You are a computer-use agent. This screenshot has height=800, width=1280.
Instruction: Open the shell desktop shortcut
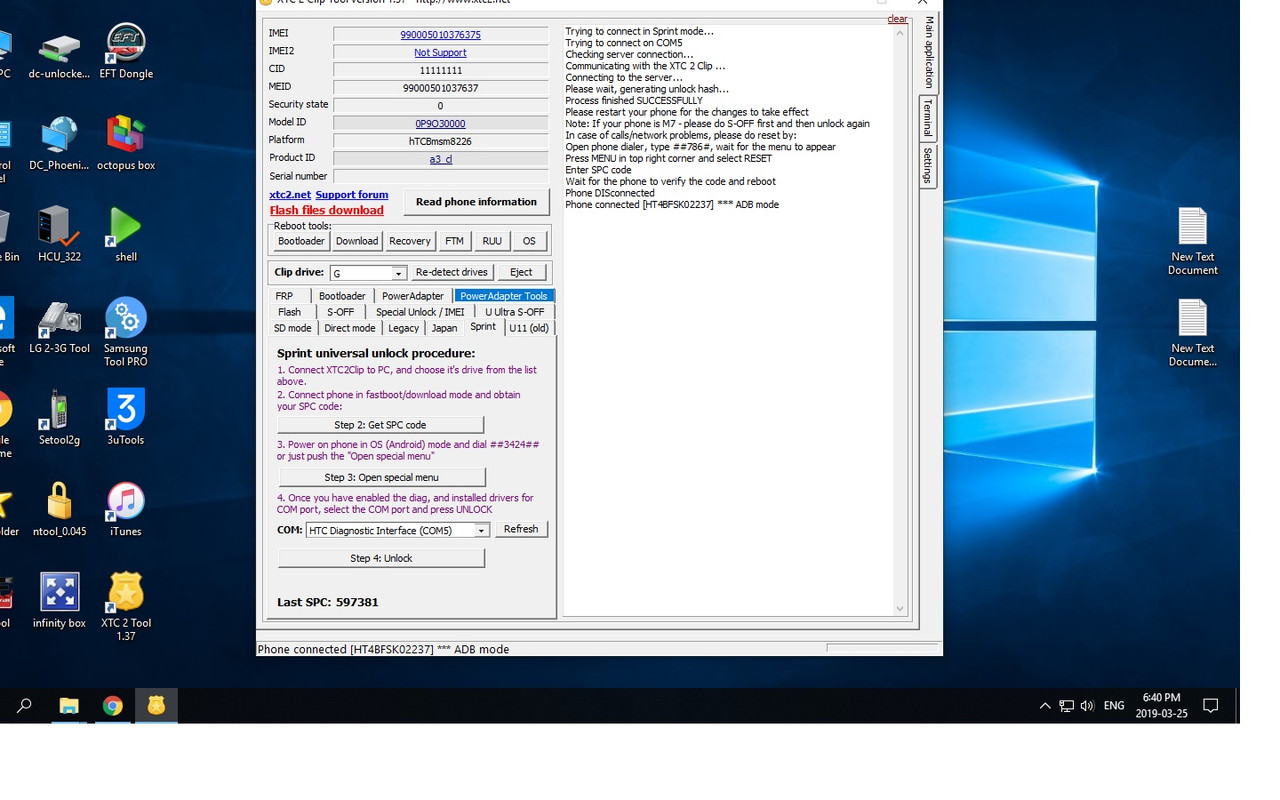coord(126,235)
